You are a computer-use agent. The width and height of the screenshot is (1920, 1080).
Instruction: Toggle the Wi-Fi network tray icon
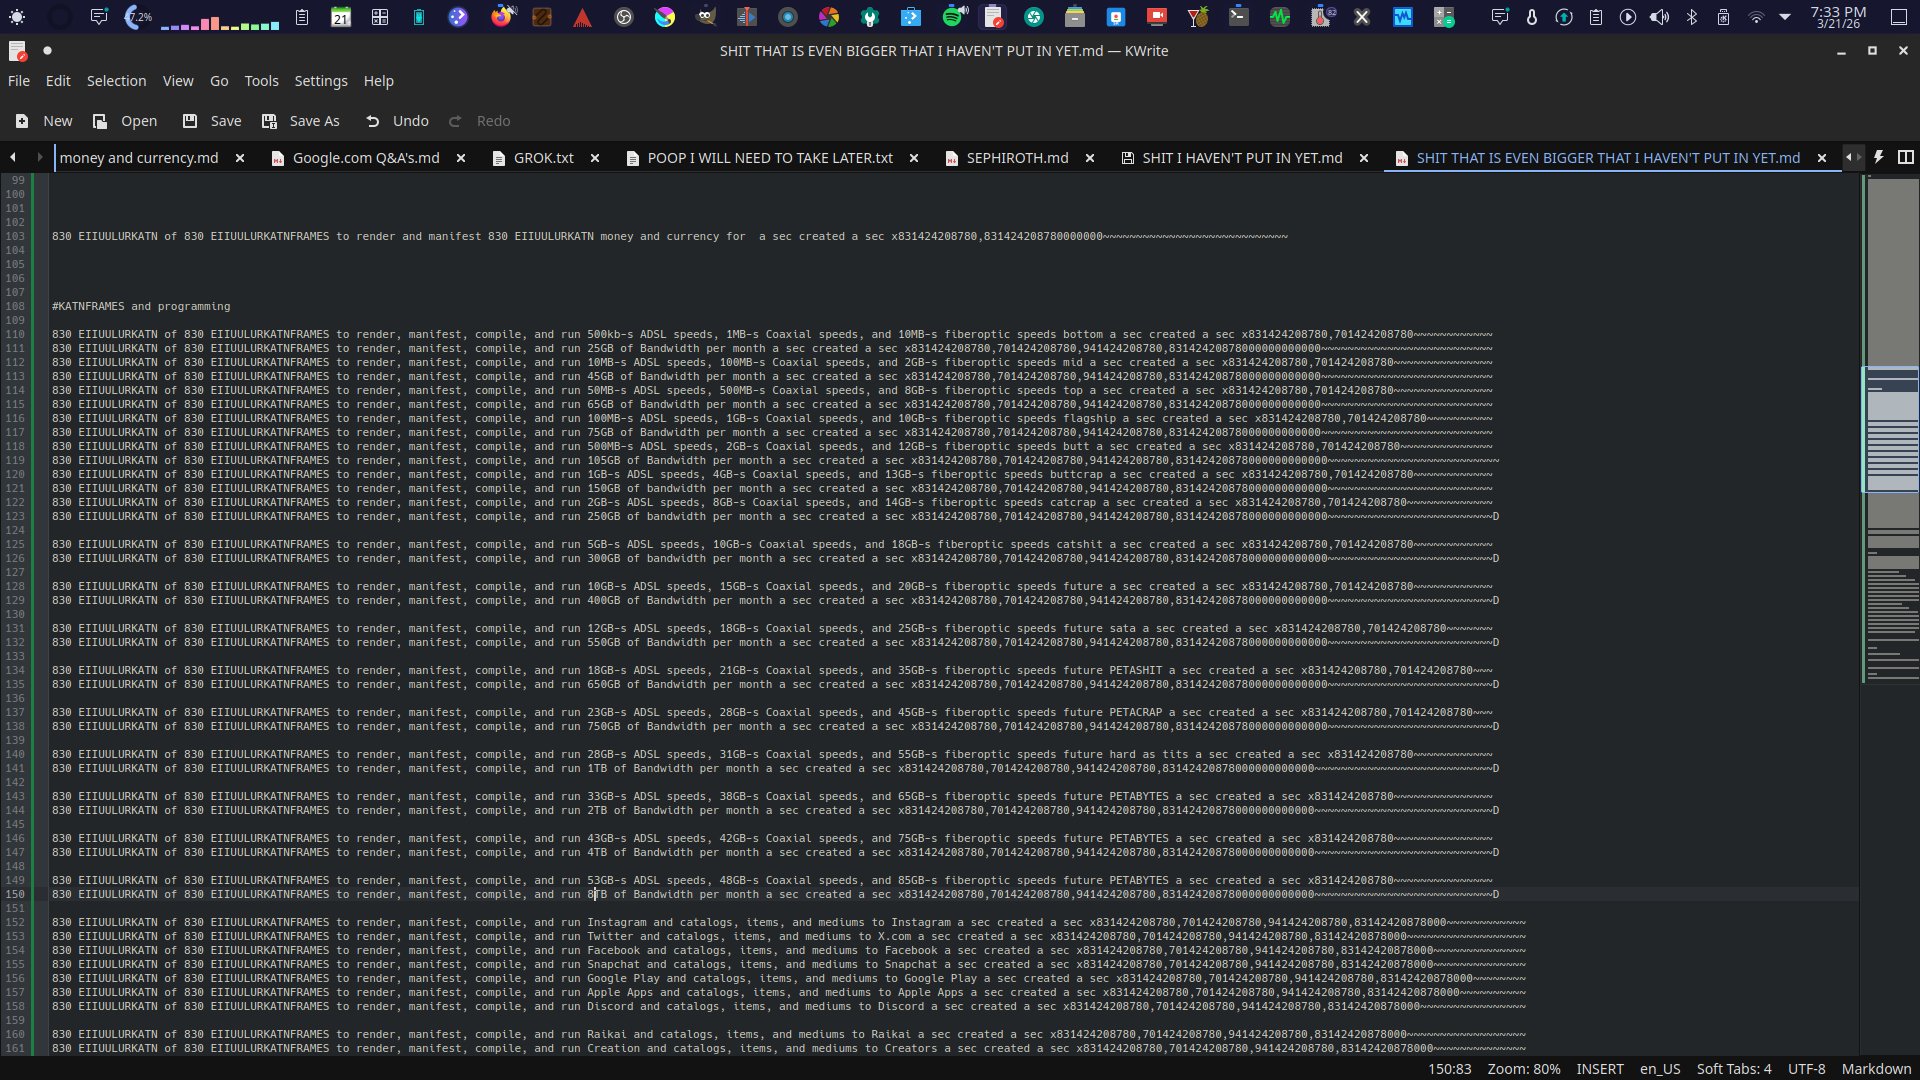[1756, 17]
